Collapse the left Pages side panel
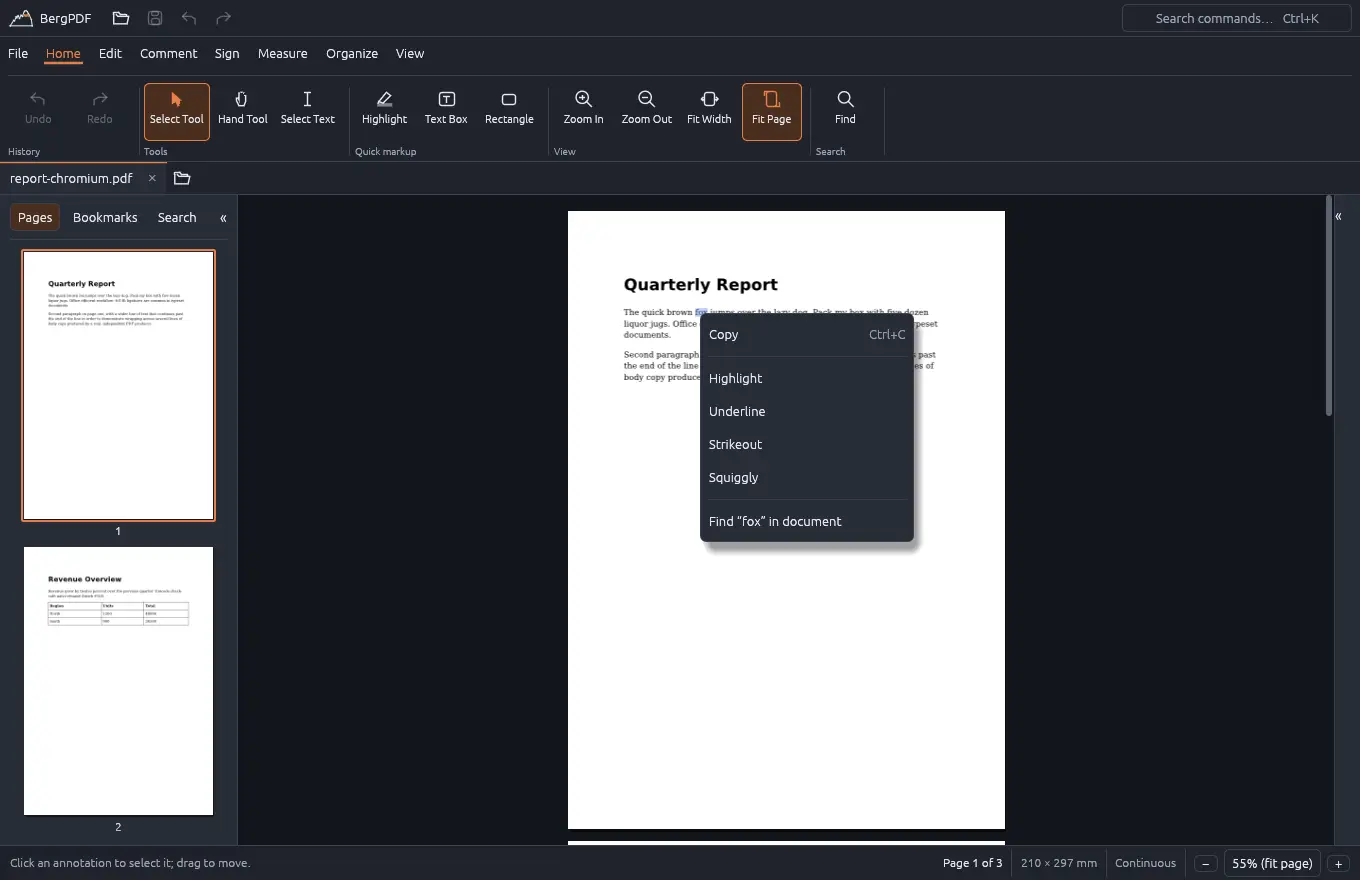Screen dimensions: 1360x880 [x=223, y=217]
